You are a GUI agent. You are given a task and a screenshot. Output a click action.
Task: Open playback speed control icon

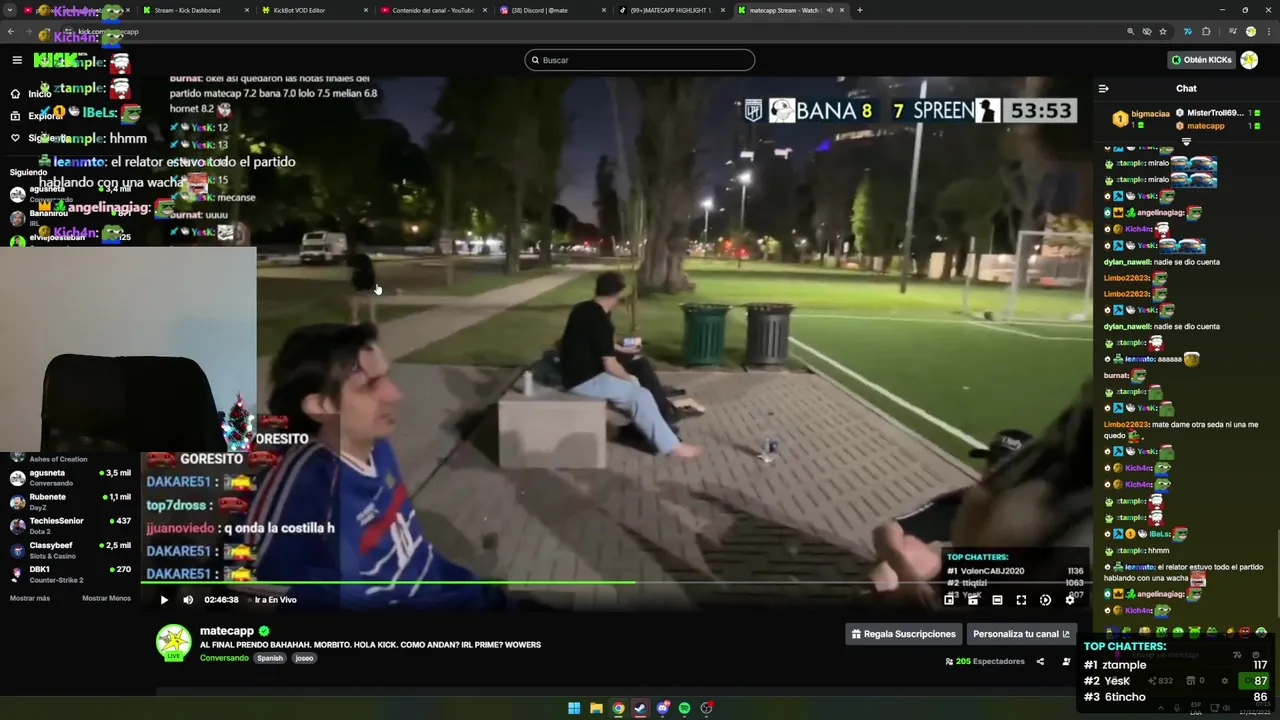[1045, 600]
